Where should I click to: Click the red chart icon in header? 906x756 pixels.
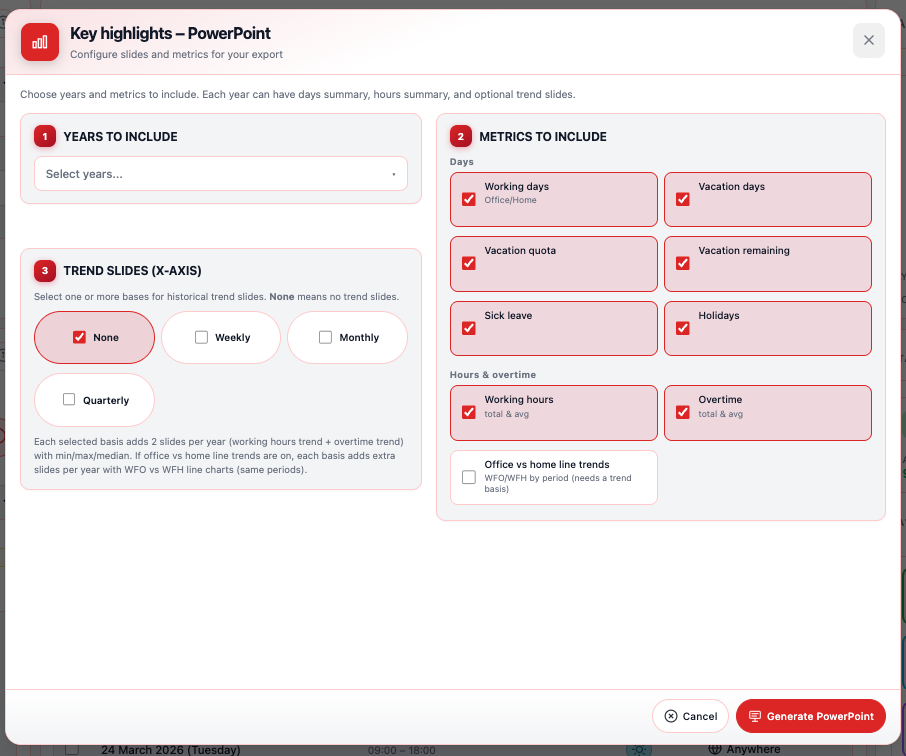pyautogui.click(x=40, y=42)
